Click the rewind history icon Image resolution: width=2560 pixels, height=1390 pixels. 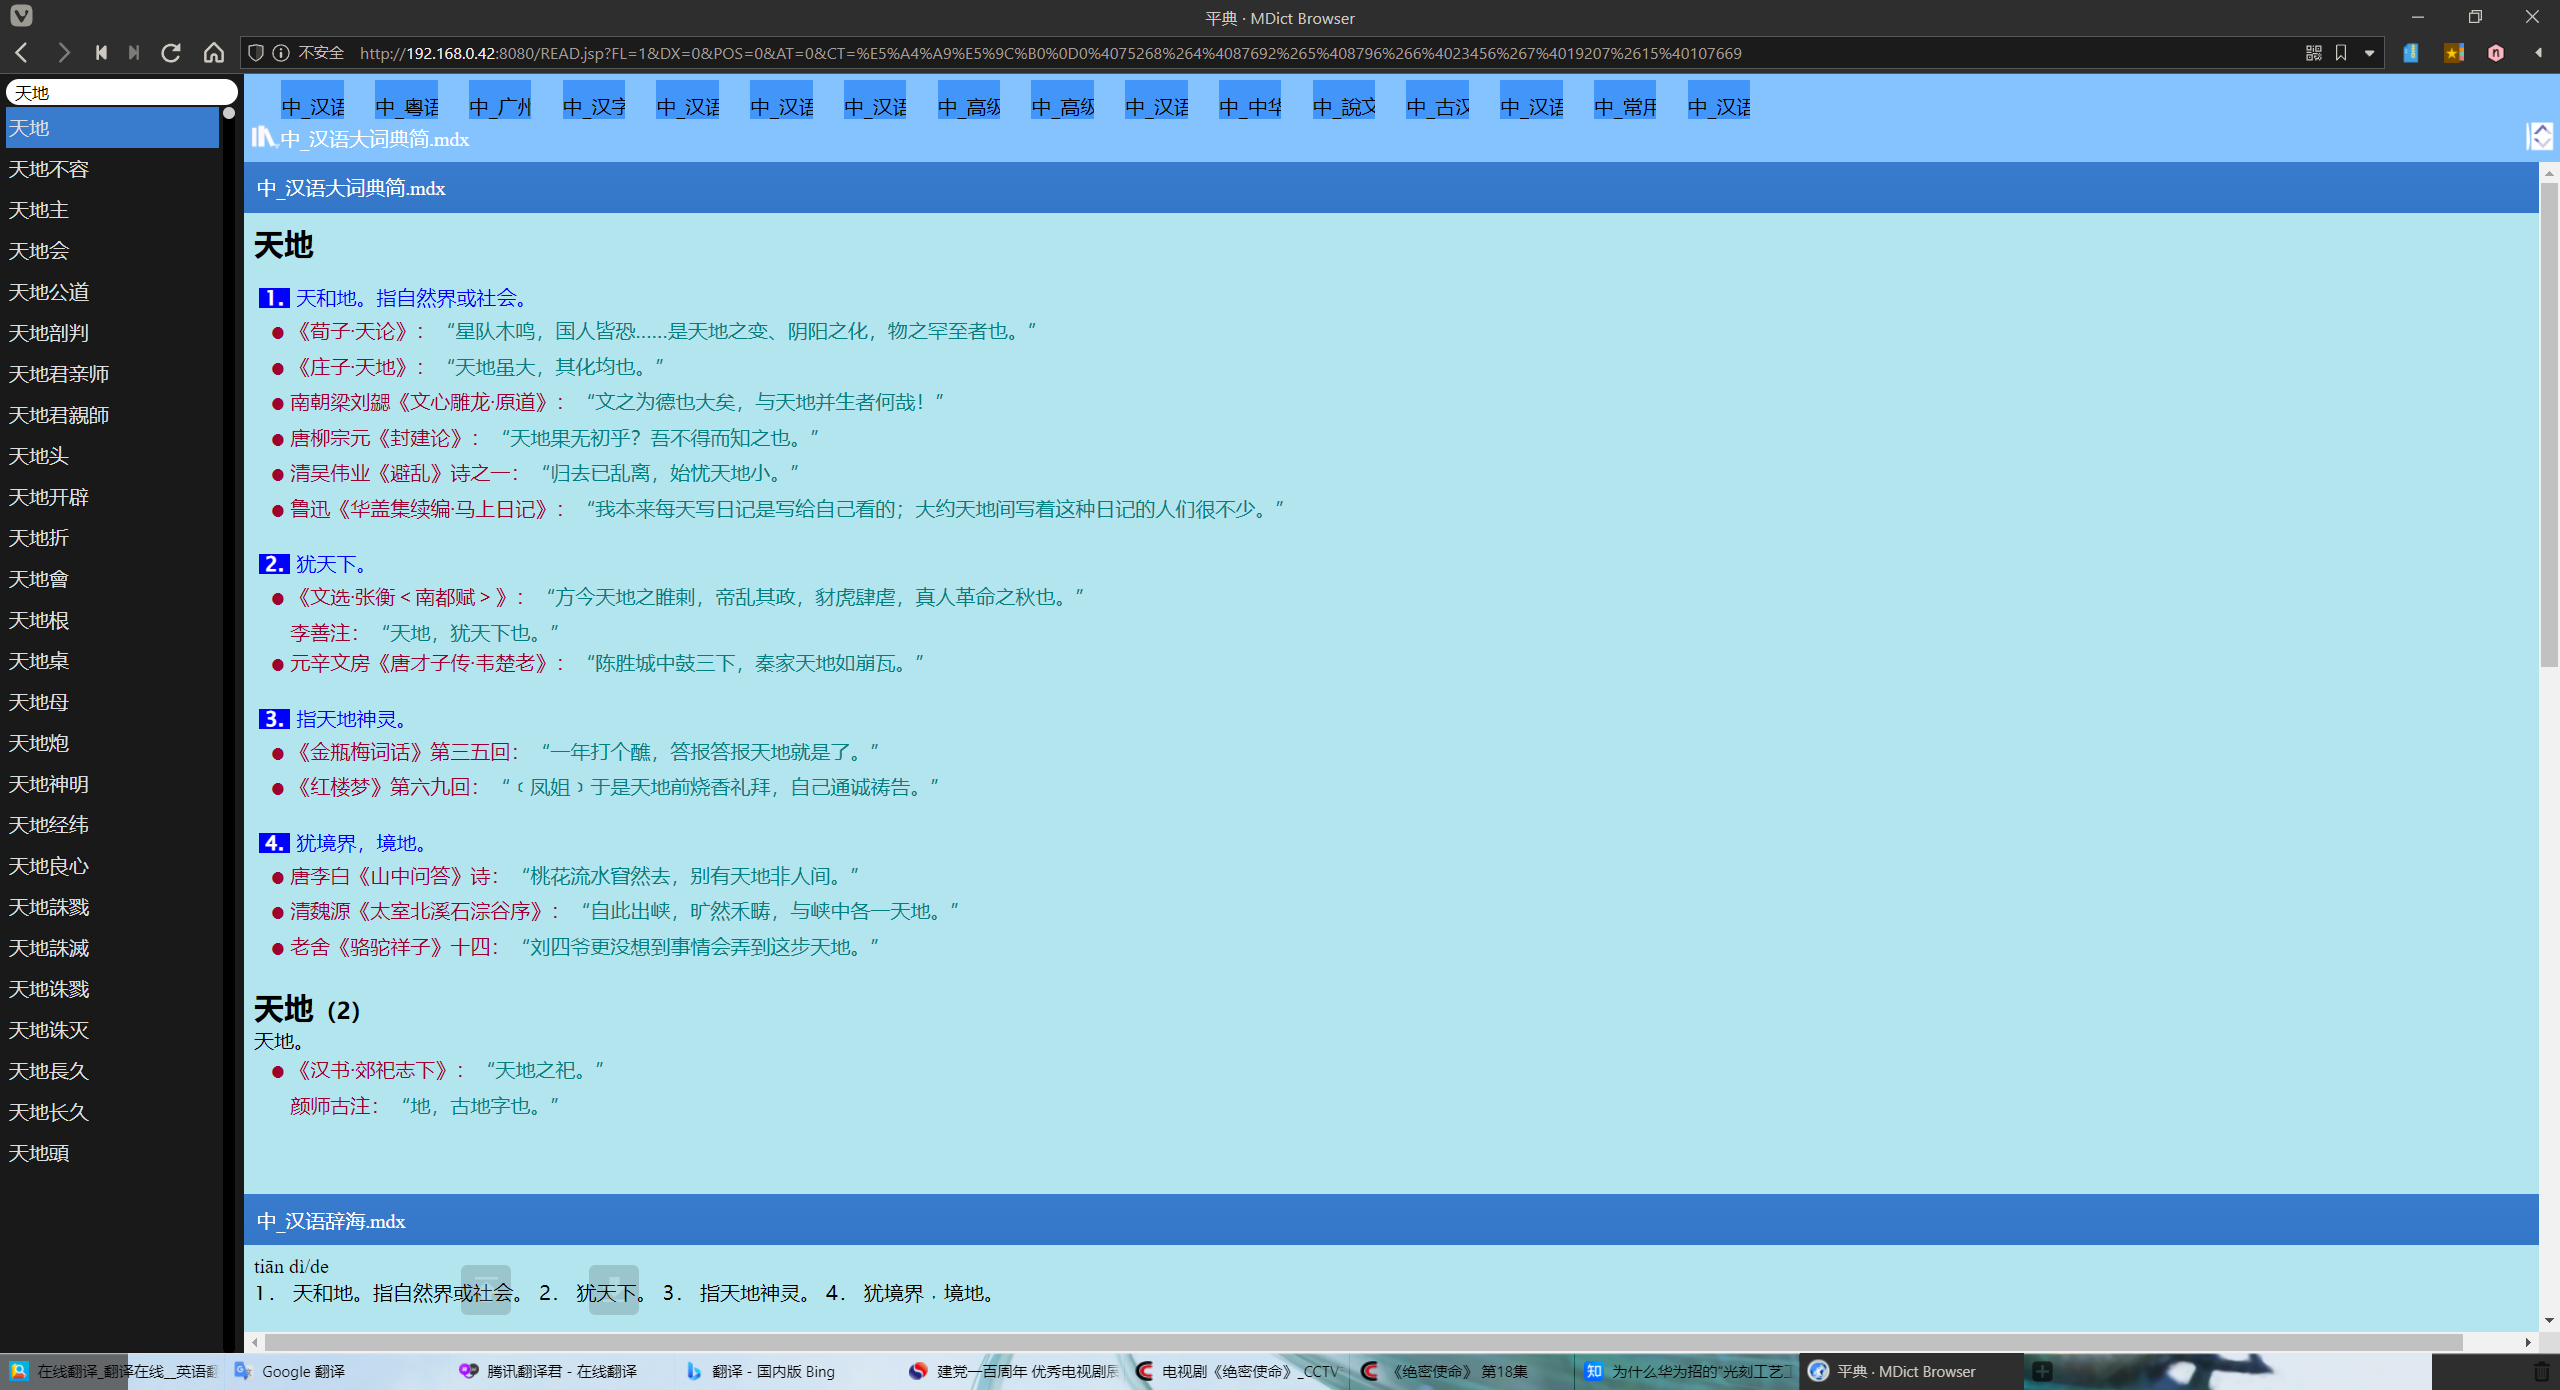point(101,53)
